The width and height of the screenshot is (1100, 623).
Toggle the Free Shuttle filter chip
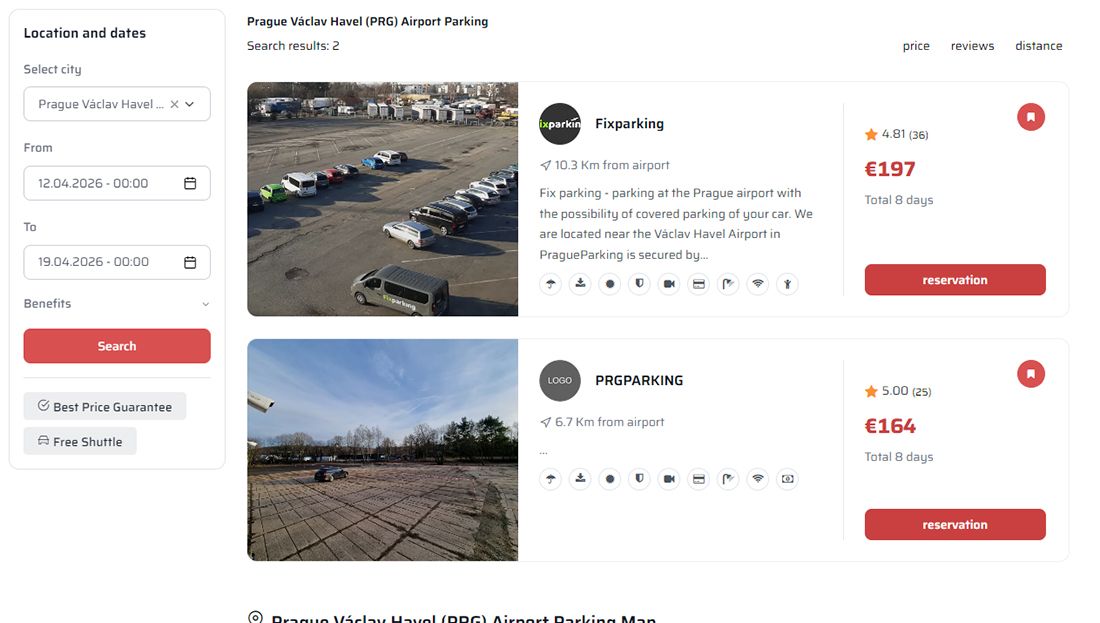tap(80, 441)
